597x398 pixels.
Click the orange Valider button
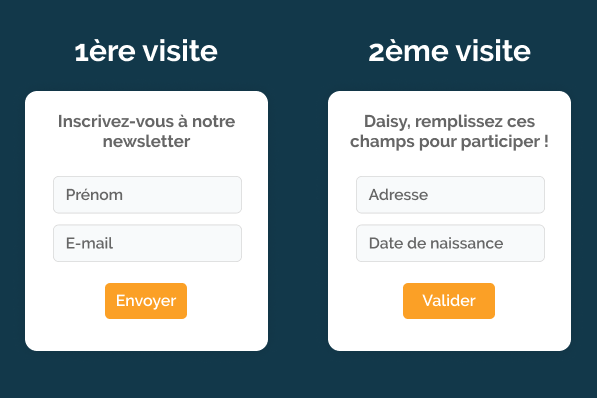pyautogui.click(x=449, y=301)
